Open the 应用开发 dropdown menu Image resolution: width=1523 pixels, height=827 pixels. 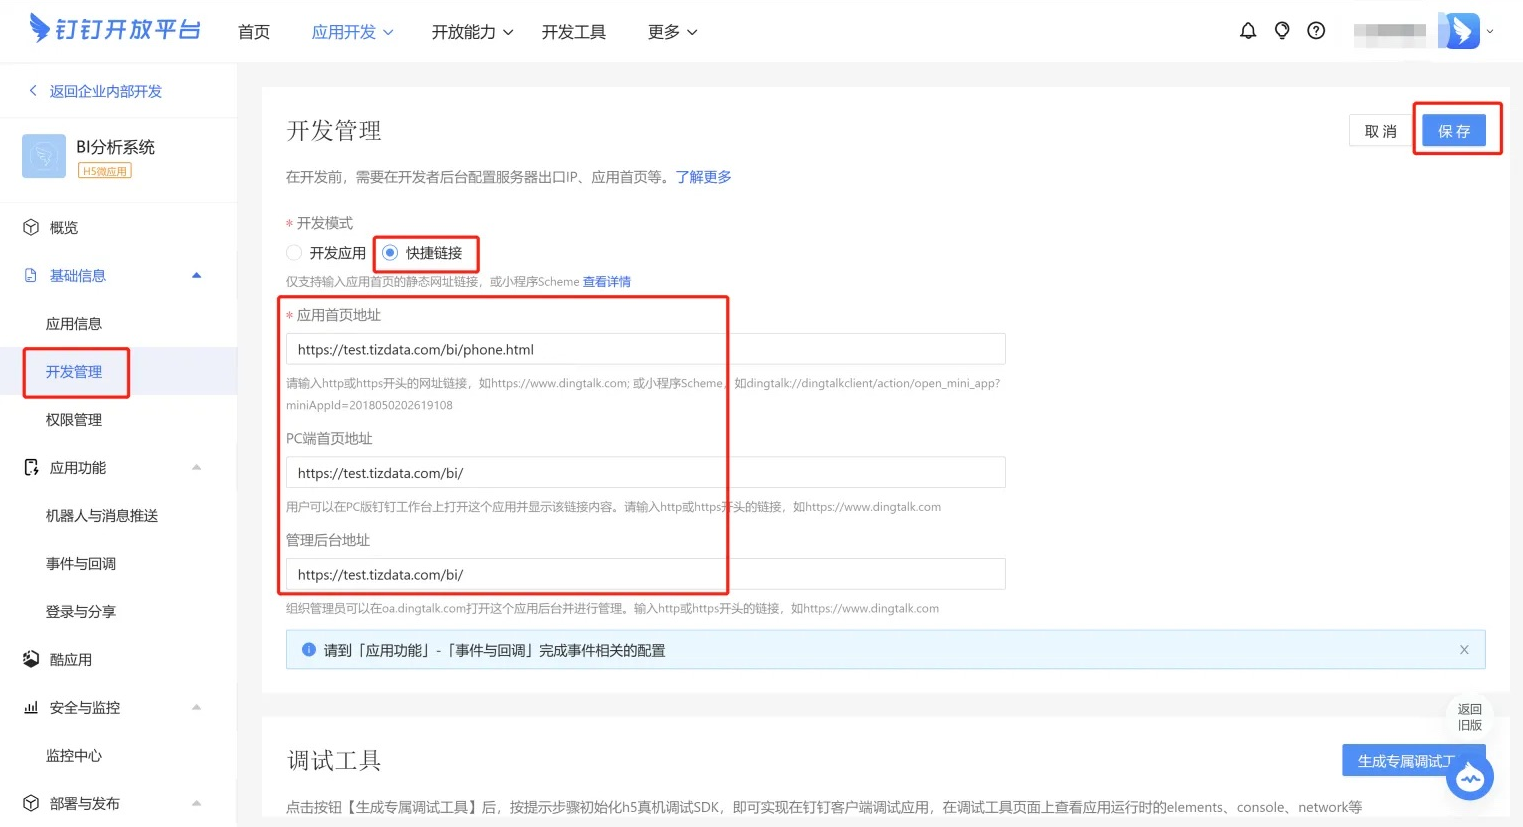pos(352,32)
